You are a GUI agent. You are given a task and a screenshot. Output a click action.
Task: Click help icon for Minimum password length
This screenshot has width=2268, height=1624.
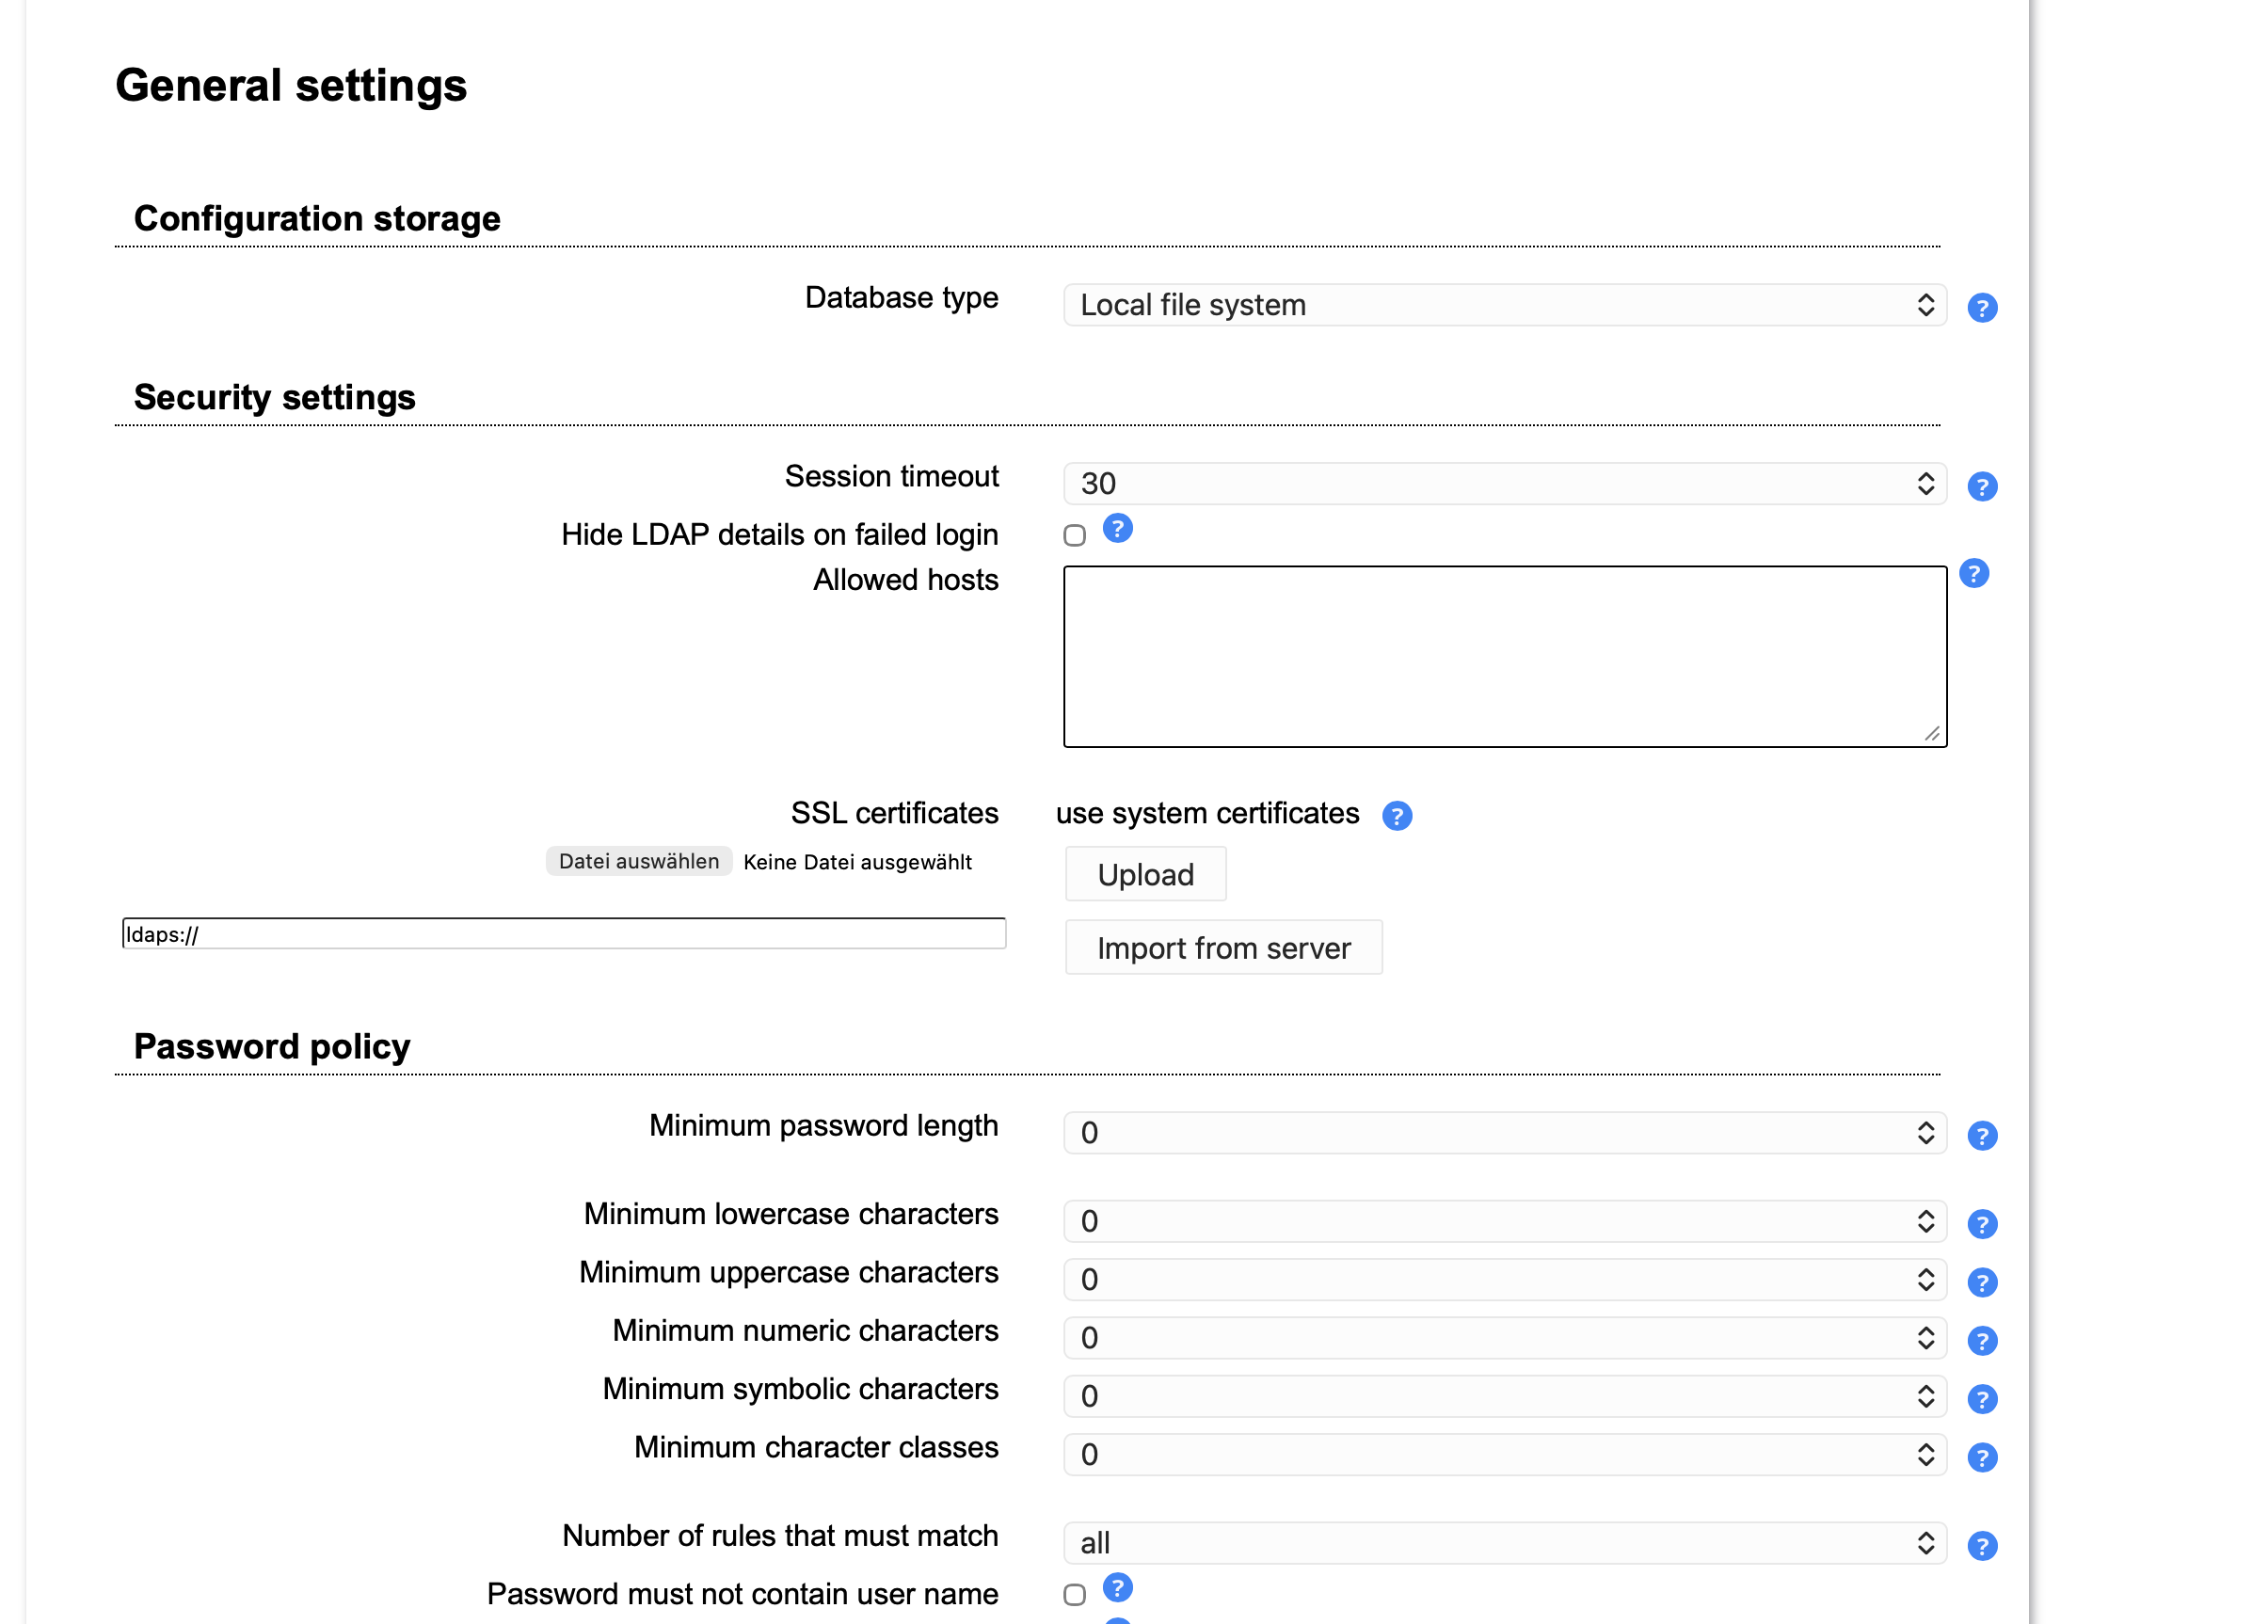point(1981,1136)
